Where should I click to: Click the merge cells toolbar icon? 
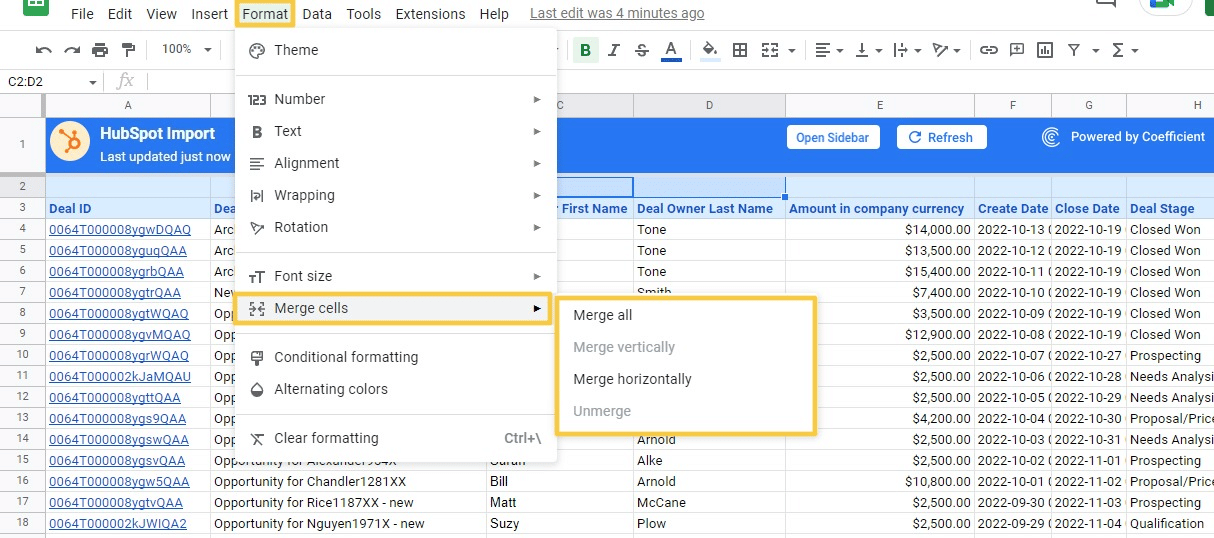[770, 50]
